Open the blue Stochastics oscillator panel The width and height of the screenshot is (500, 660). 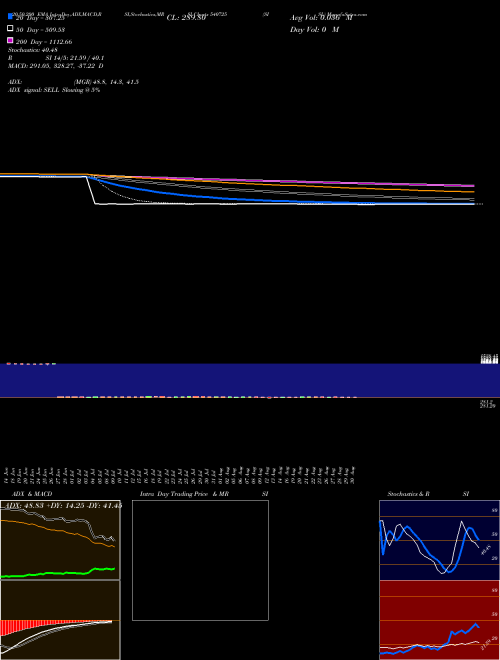click(439, 540)
